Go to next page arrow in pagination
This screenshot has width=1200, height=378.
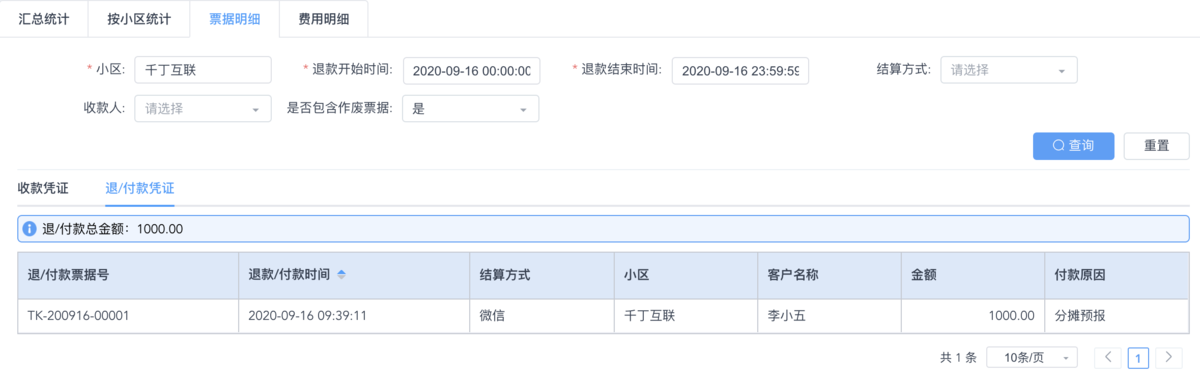(1168, 357)
